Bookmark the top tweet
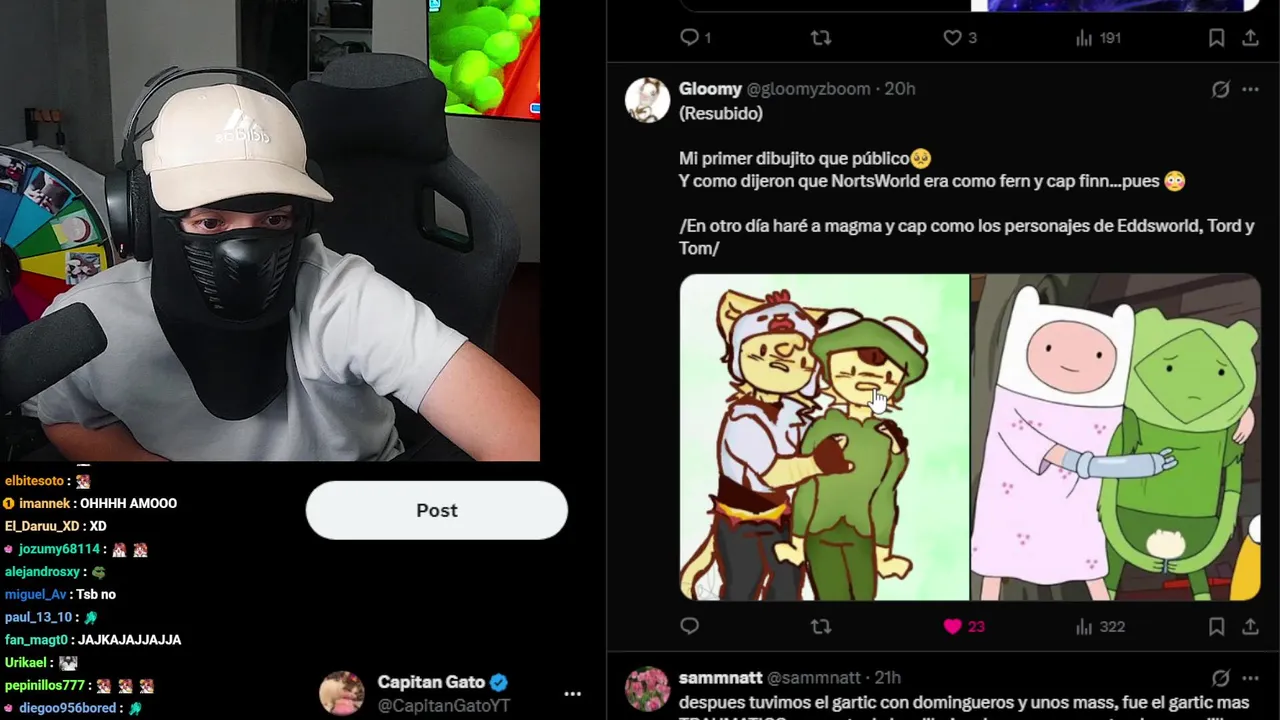Viewport: 1280px width, 720px height. 1216,38
